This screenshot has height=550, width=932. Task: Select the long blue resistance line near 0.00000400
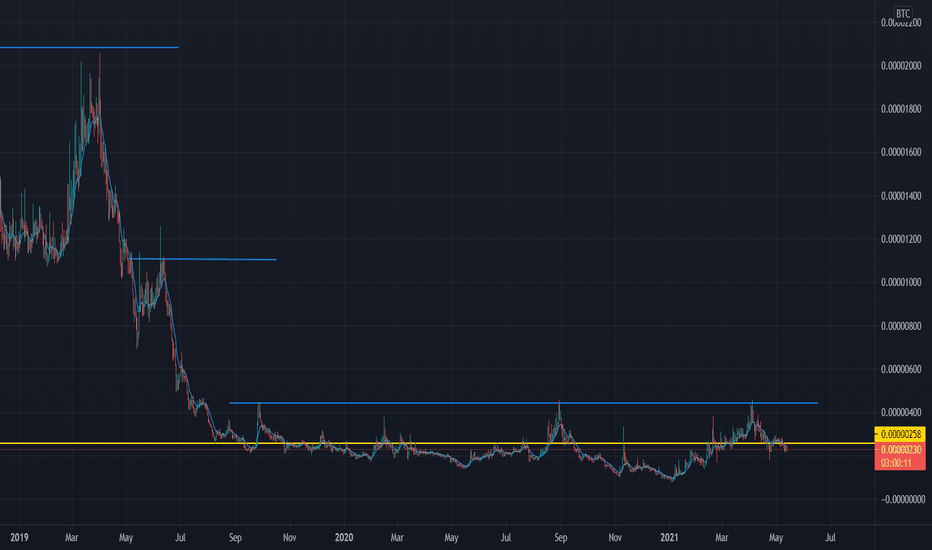pyautogui.click(x=523, y=403)
